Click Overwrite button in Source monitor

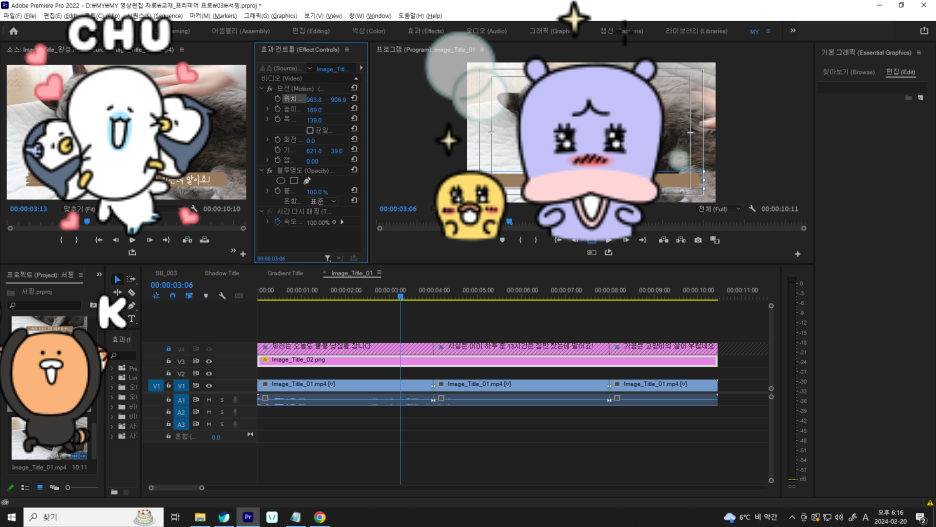point(205,240)
